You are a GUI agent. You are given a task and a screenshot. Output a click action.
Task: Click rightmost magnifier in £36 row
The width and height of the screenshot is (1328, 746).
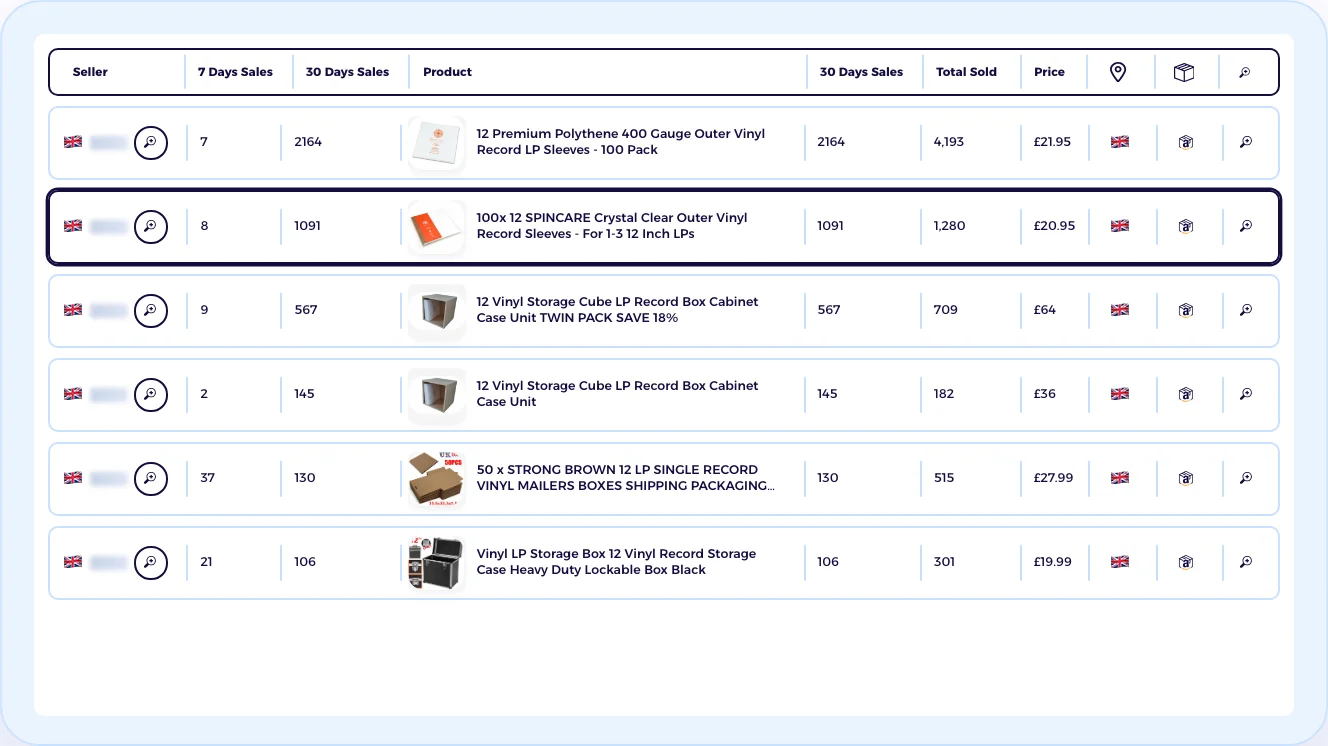point(1246,394)
